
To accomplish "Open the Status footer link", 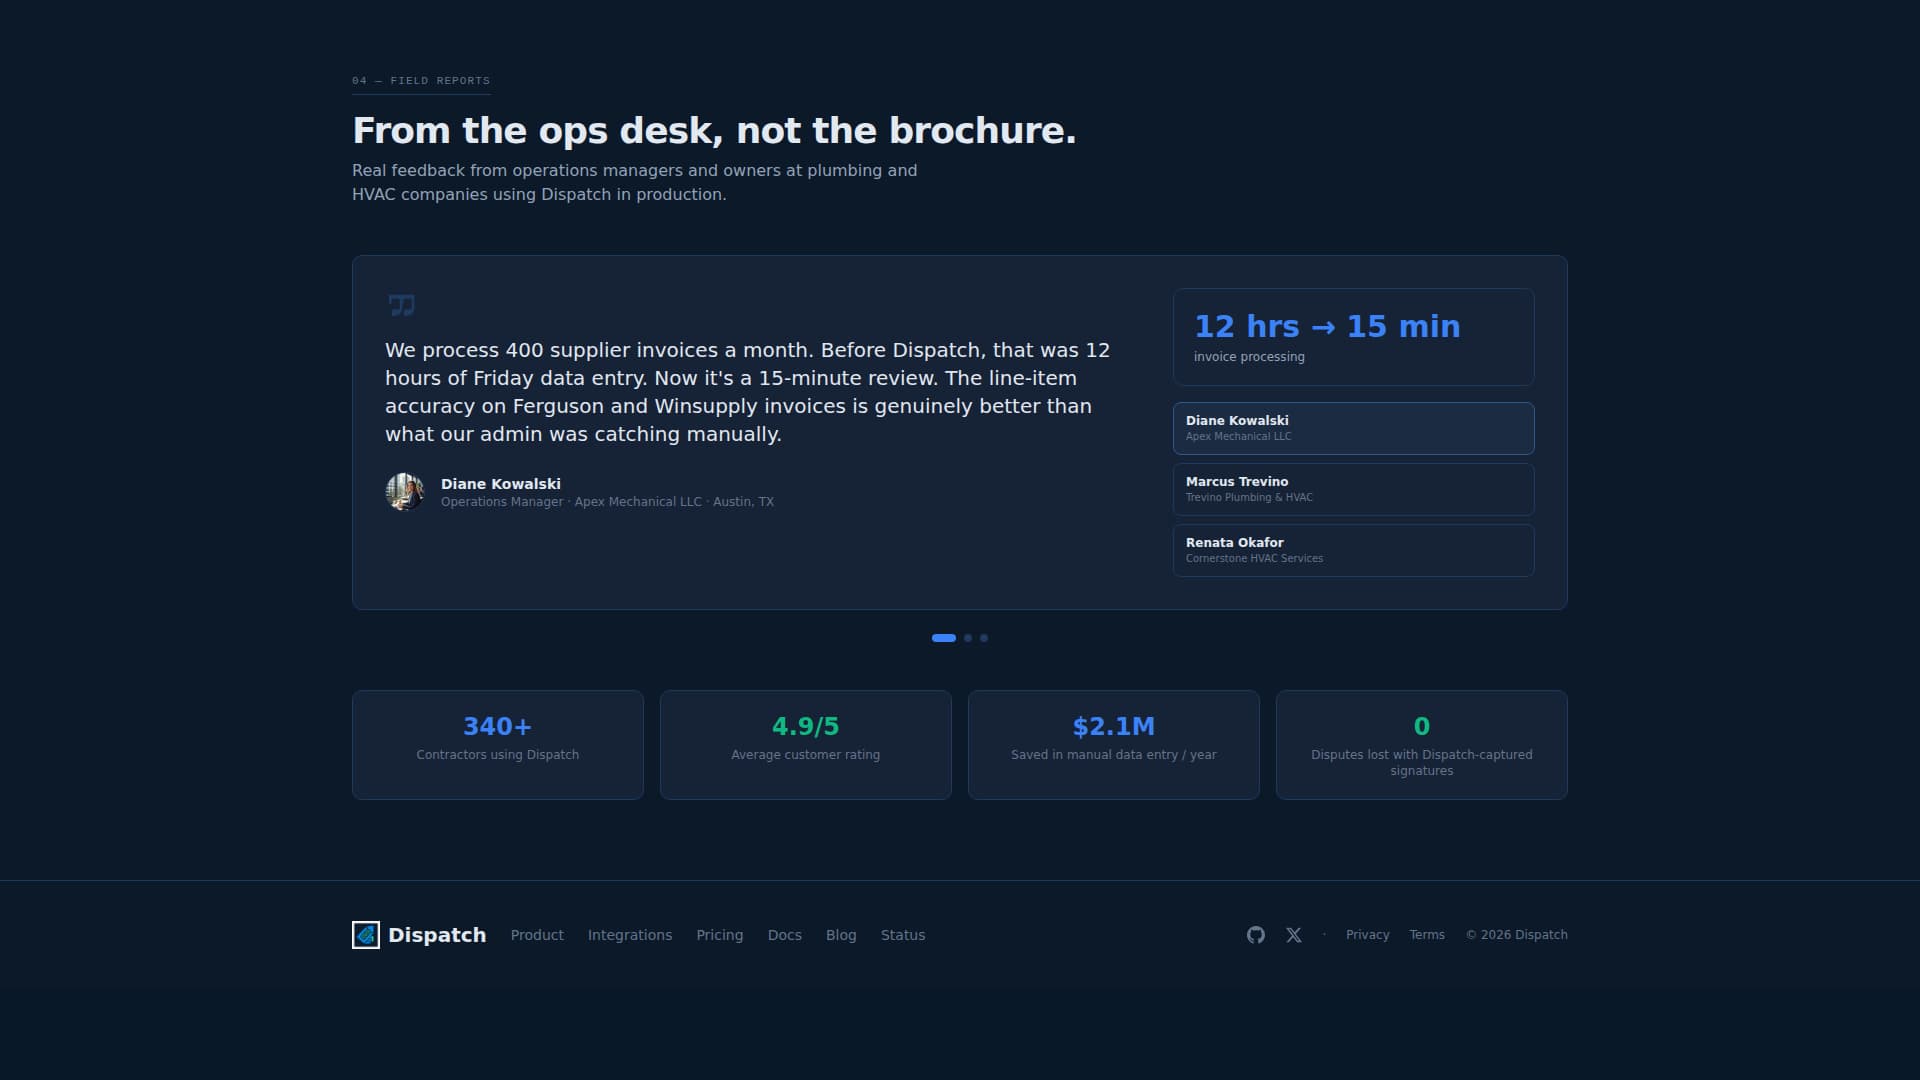I will 903,935.
